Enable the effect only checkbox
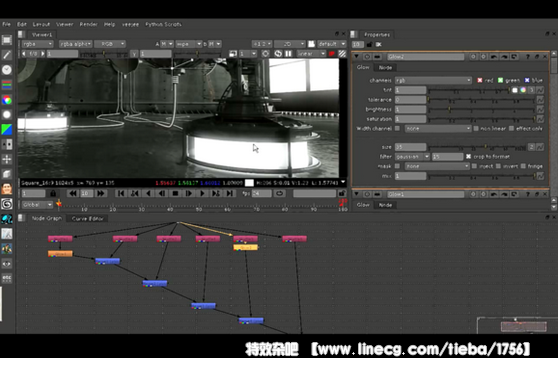 pyautogui.click(x=511, y=129)
